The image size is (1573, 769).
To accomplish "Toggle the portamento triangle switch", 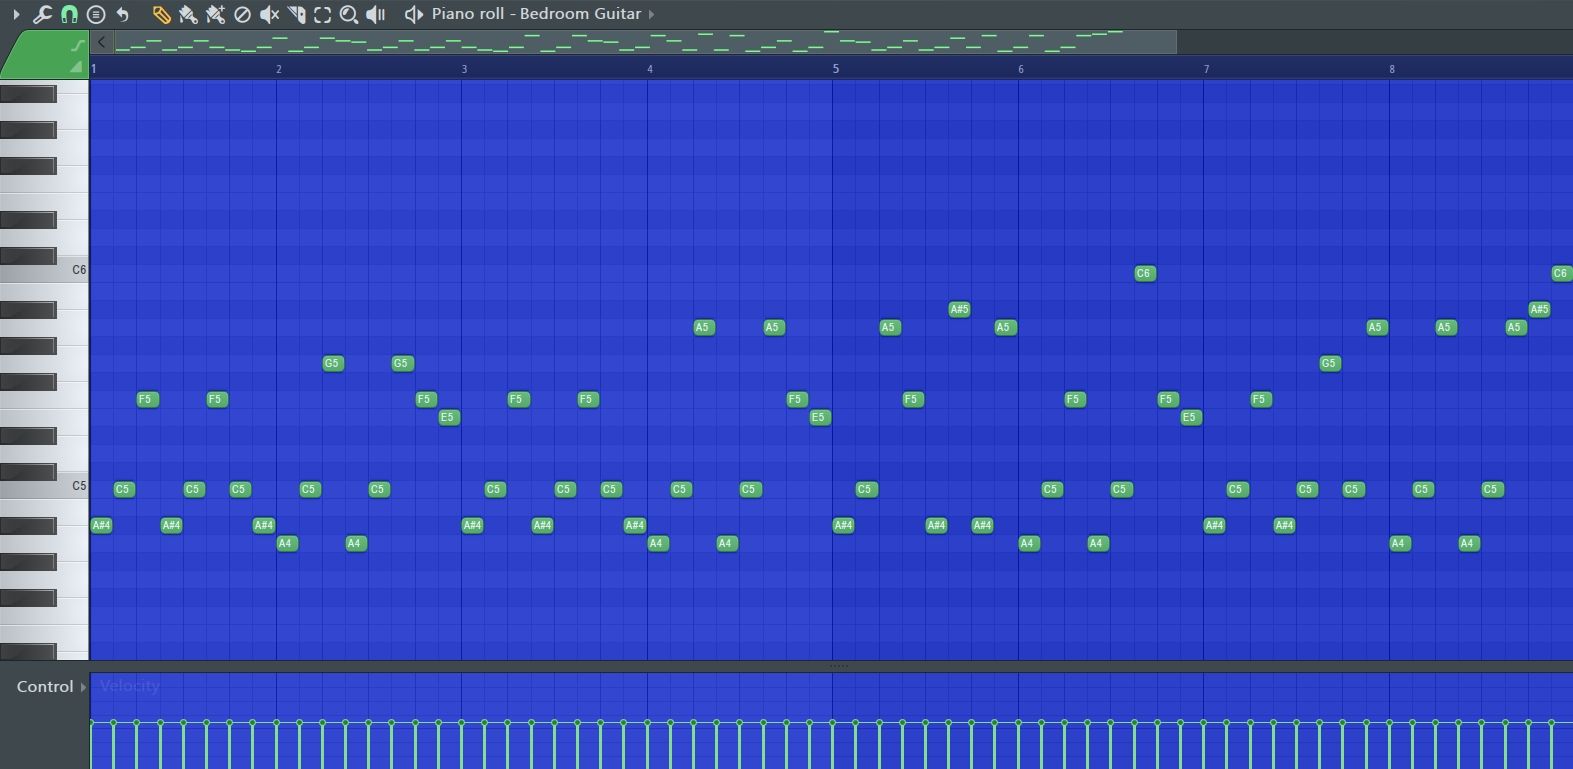I will pos(77,66).
